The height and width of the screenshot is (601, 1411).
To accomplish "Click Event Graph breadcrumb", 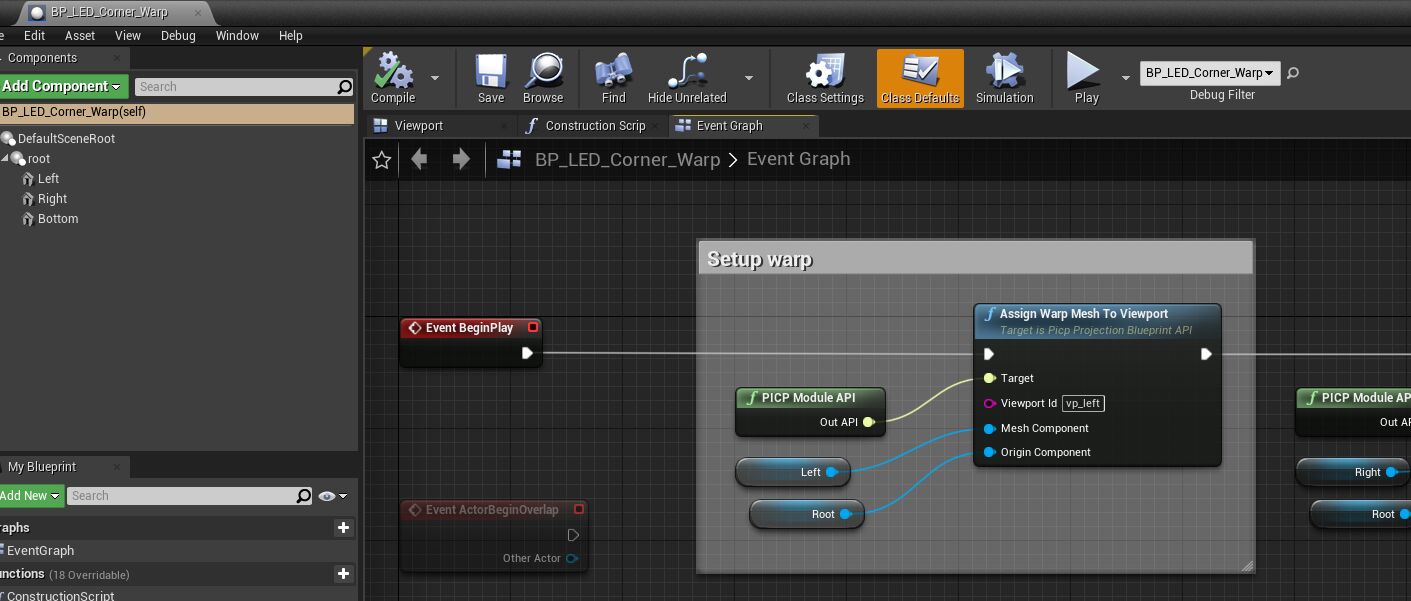I will point(798,159).
